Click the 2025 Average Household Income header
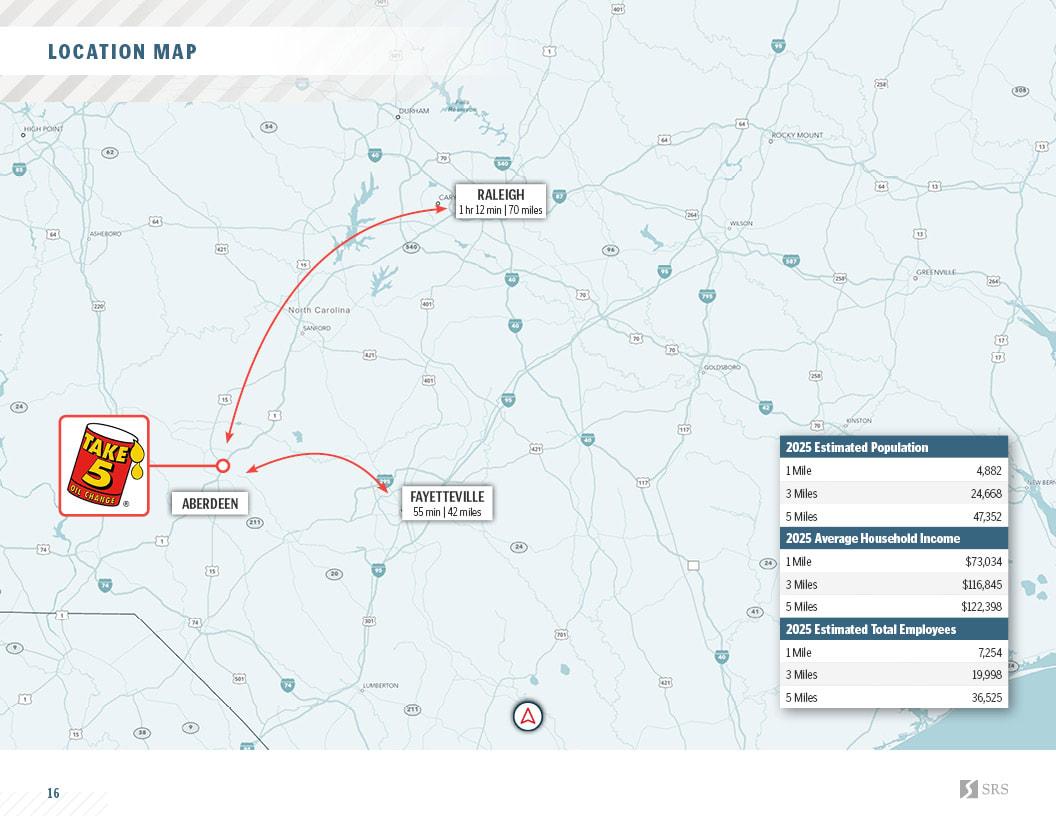The height and width of the screenshot is (816, 1056). coord(894,538)
